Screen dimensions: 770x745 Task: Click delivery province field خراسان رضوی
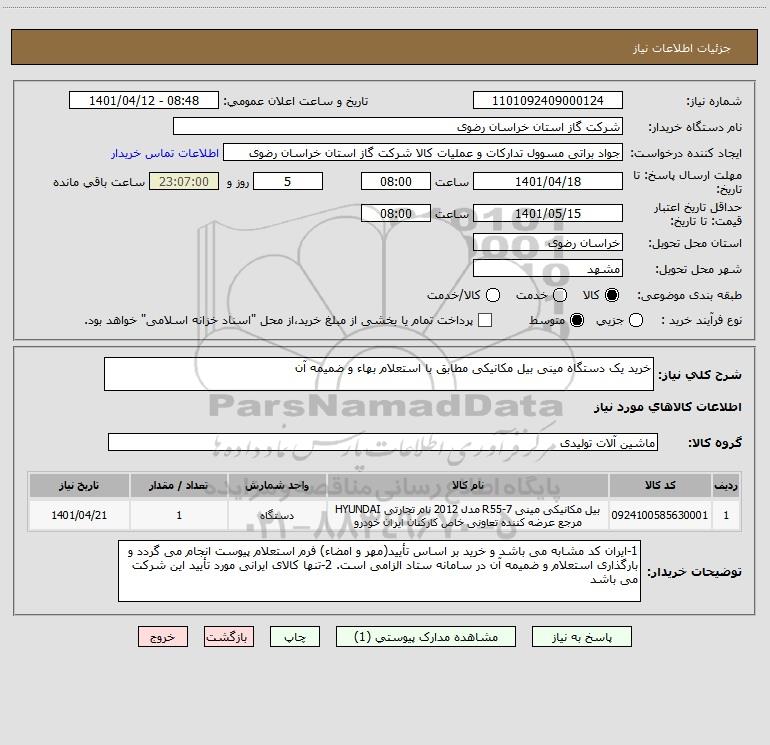[x=548, y=243]
